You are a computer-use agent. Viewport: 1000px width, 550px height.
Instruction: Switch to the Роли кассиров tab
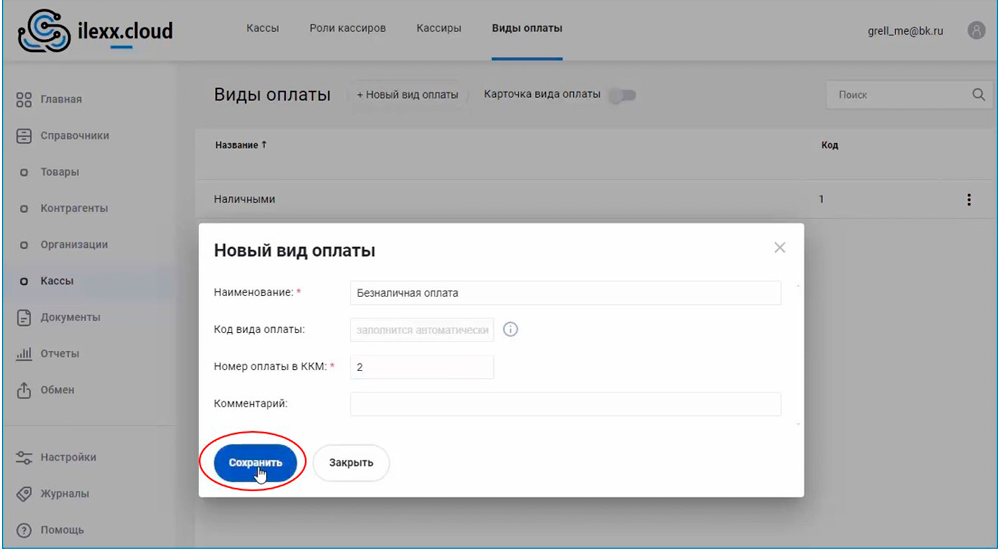[x=347, y=28]
